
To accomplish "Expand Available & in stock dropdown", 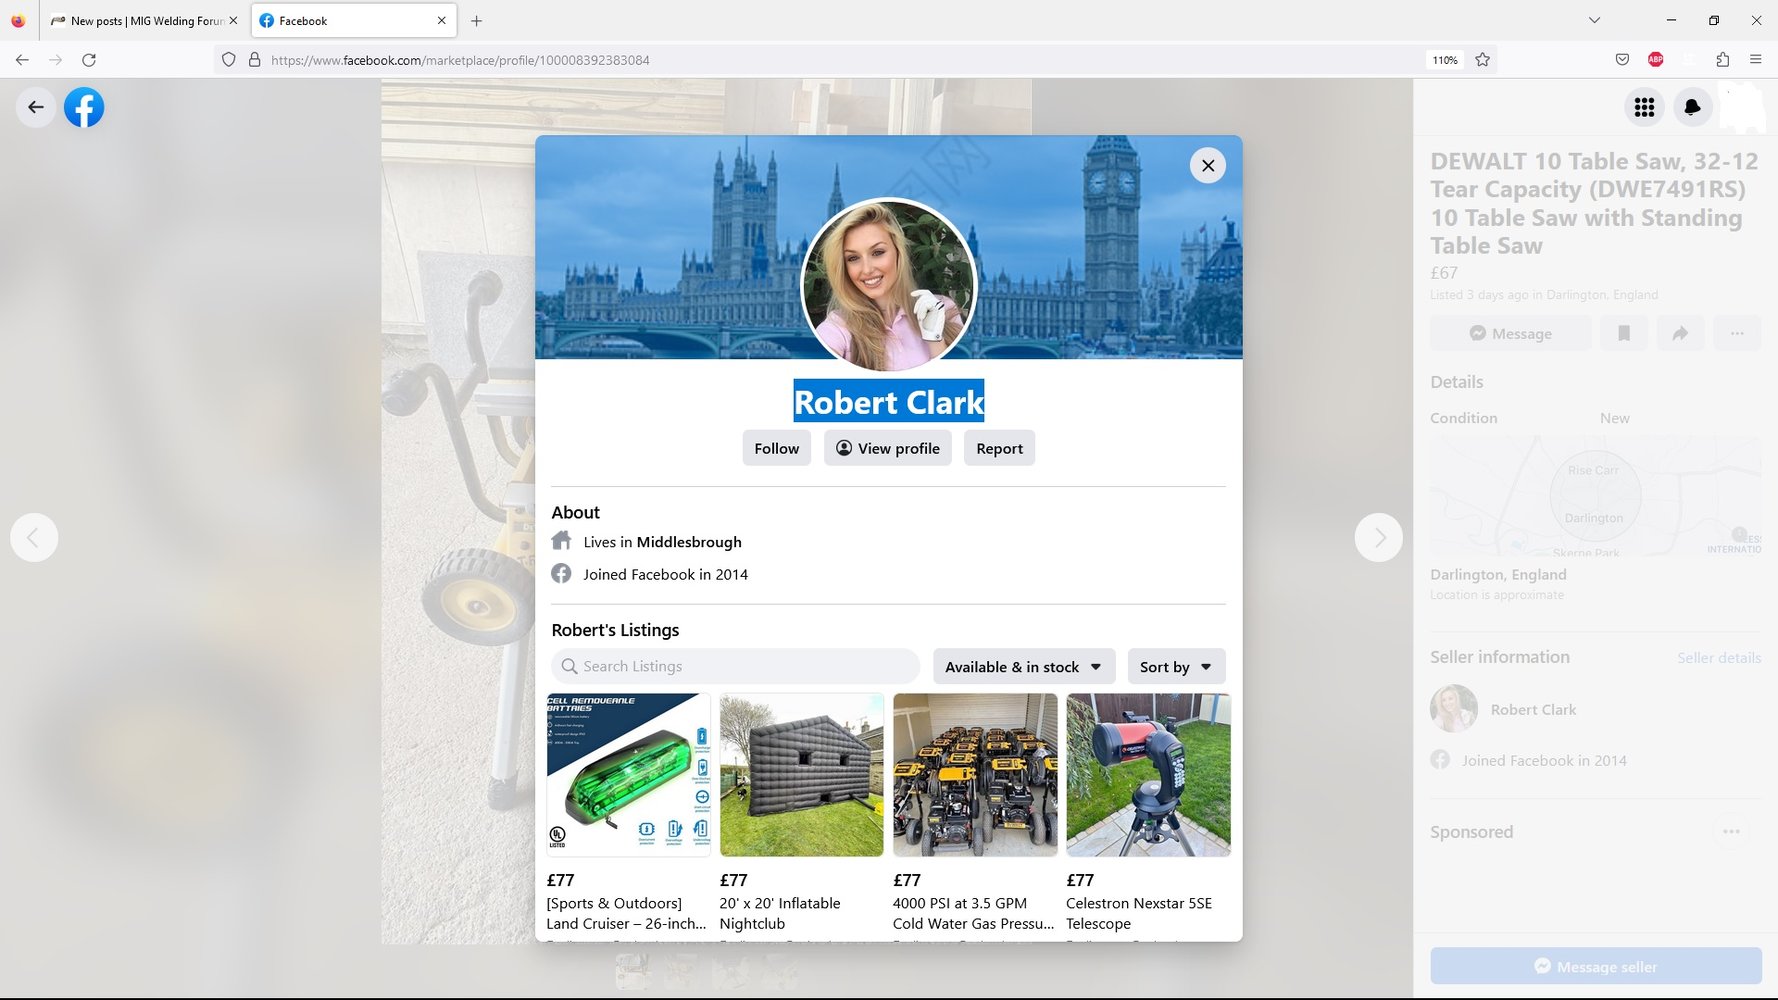I will (x=1024, y=666).
